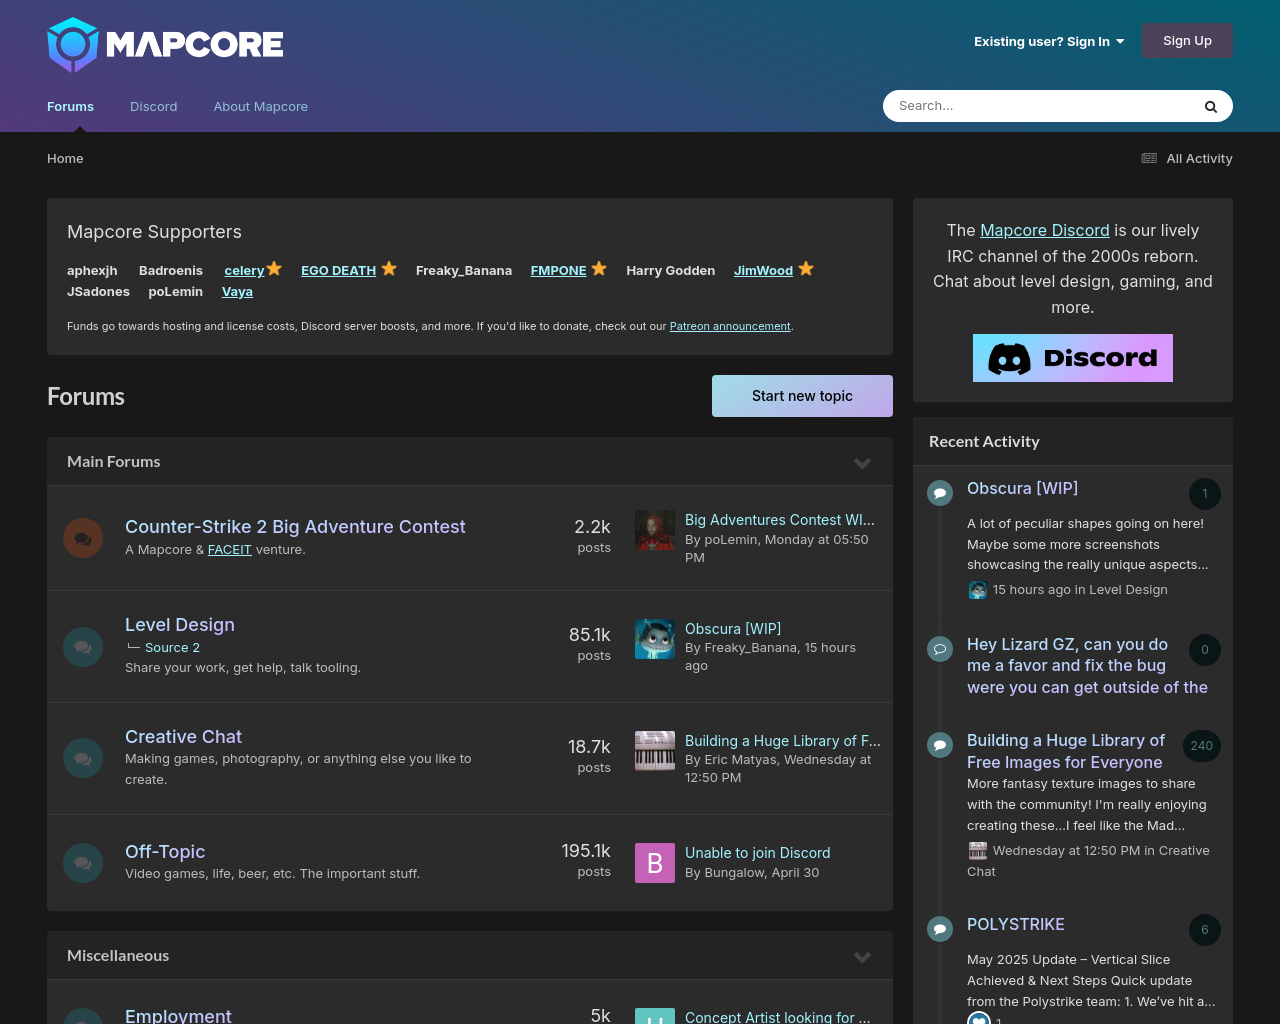Image resolution: width=1280 pixels, height=1024 pixels.
Task: Open the Patreon announcement link
Action: (x=730, y=326)
